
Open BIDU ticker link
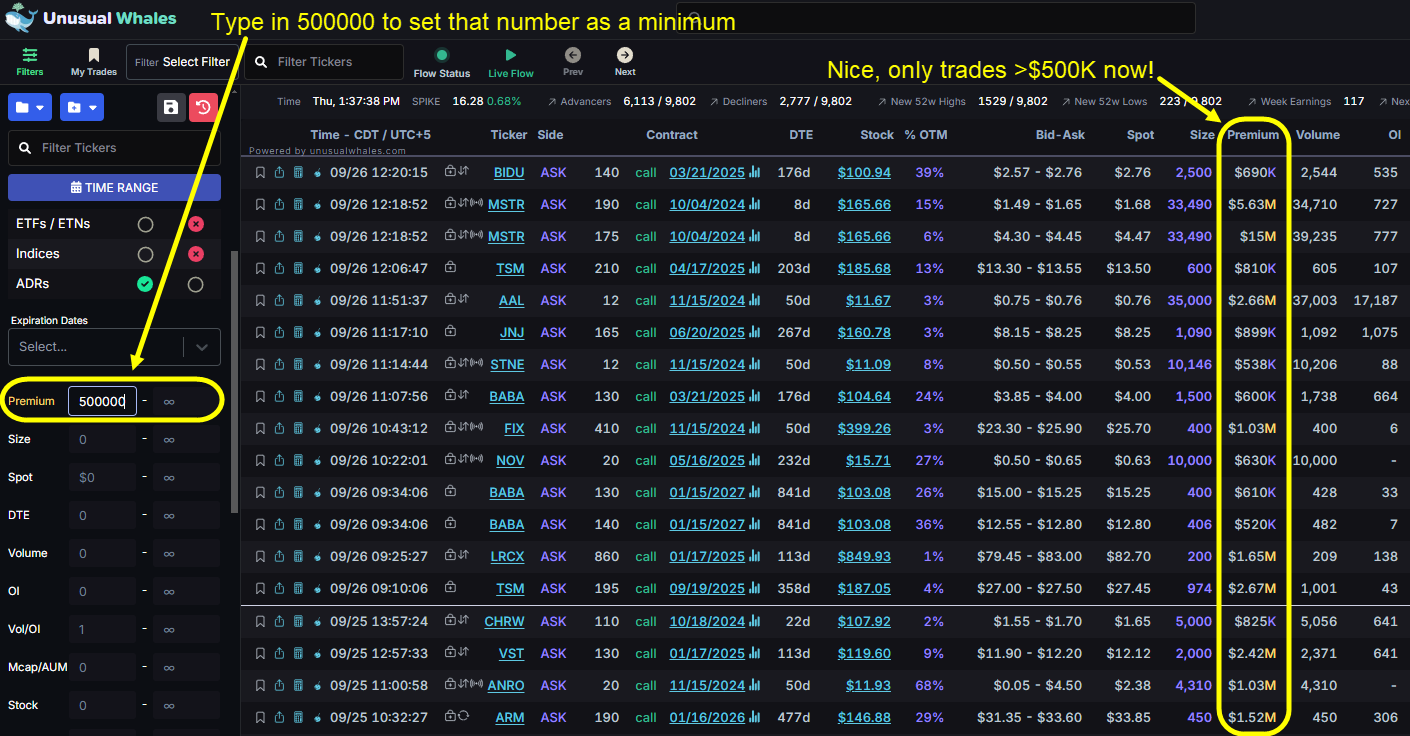(509, 172)
